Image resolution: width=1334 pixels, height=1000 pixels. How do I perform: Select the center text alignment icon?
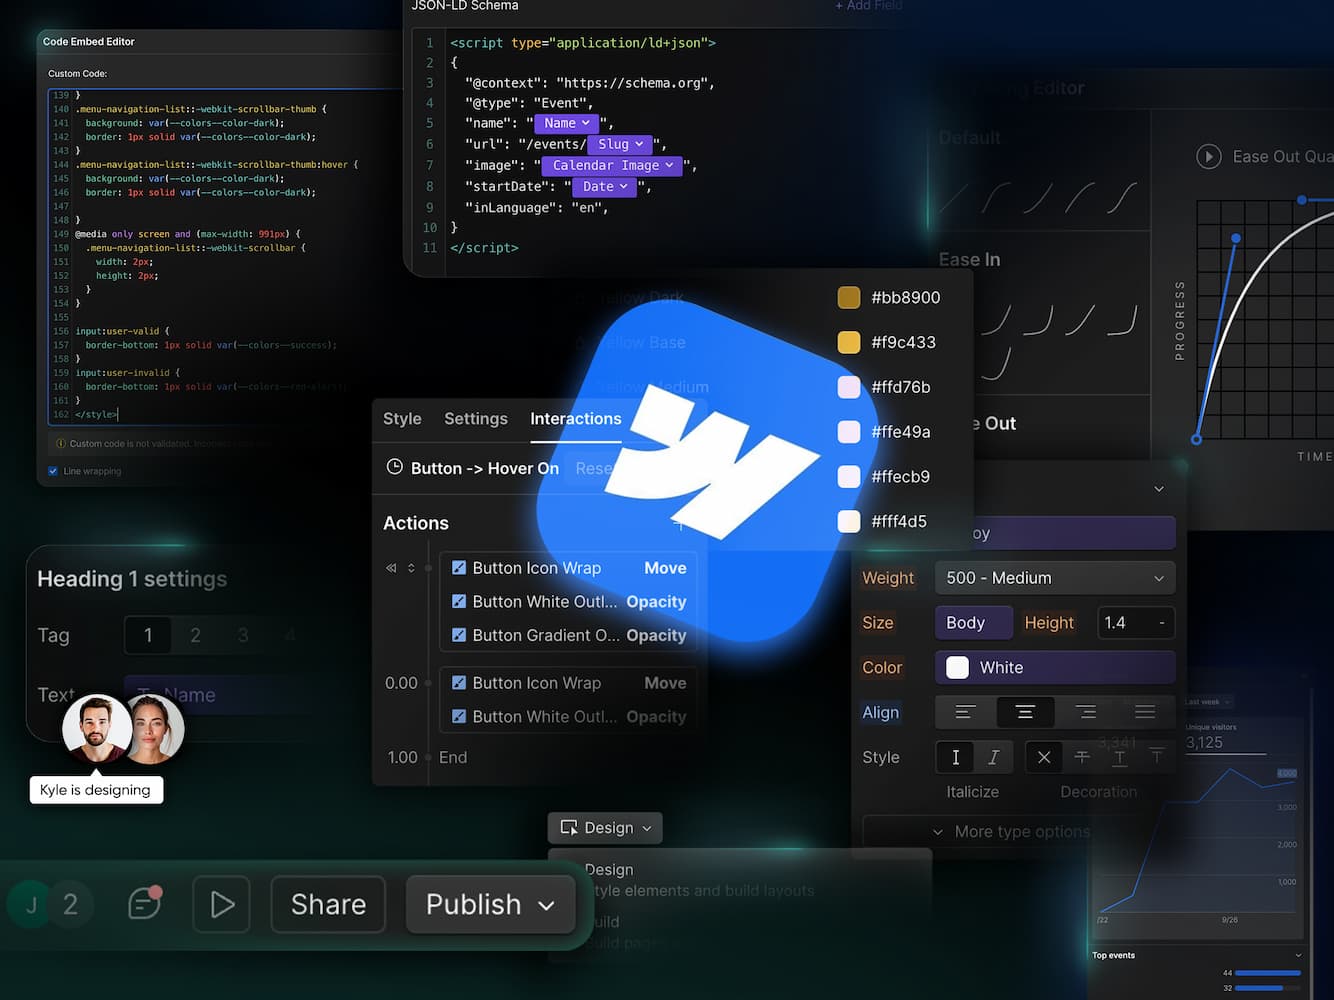click(1025, 712)
